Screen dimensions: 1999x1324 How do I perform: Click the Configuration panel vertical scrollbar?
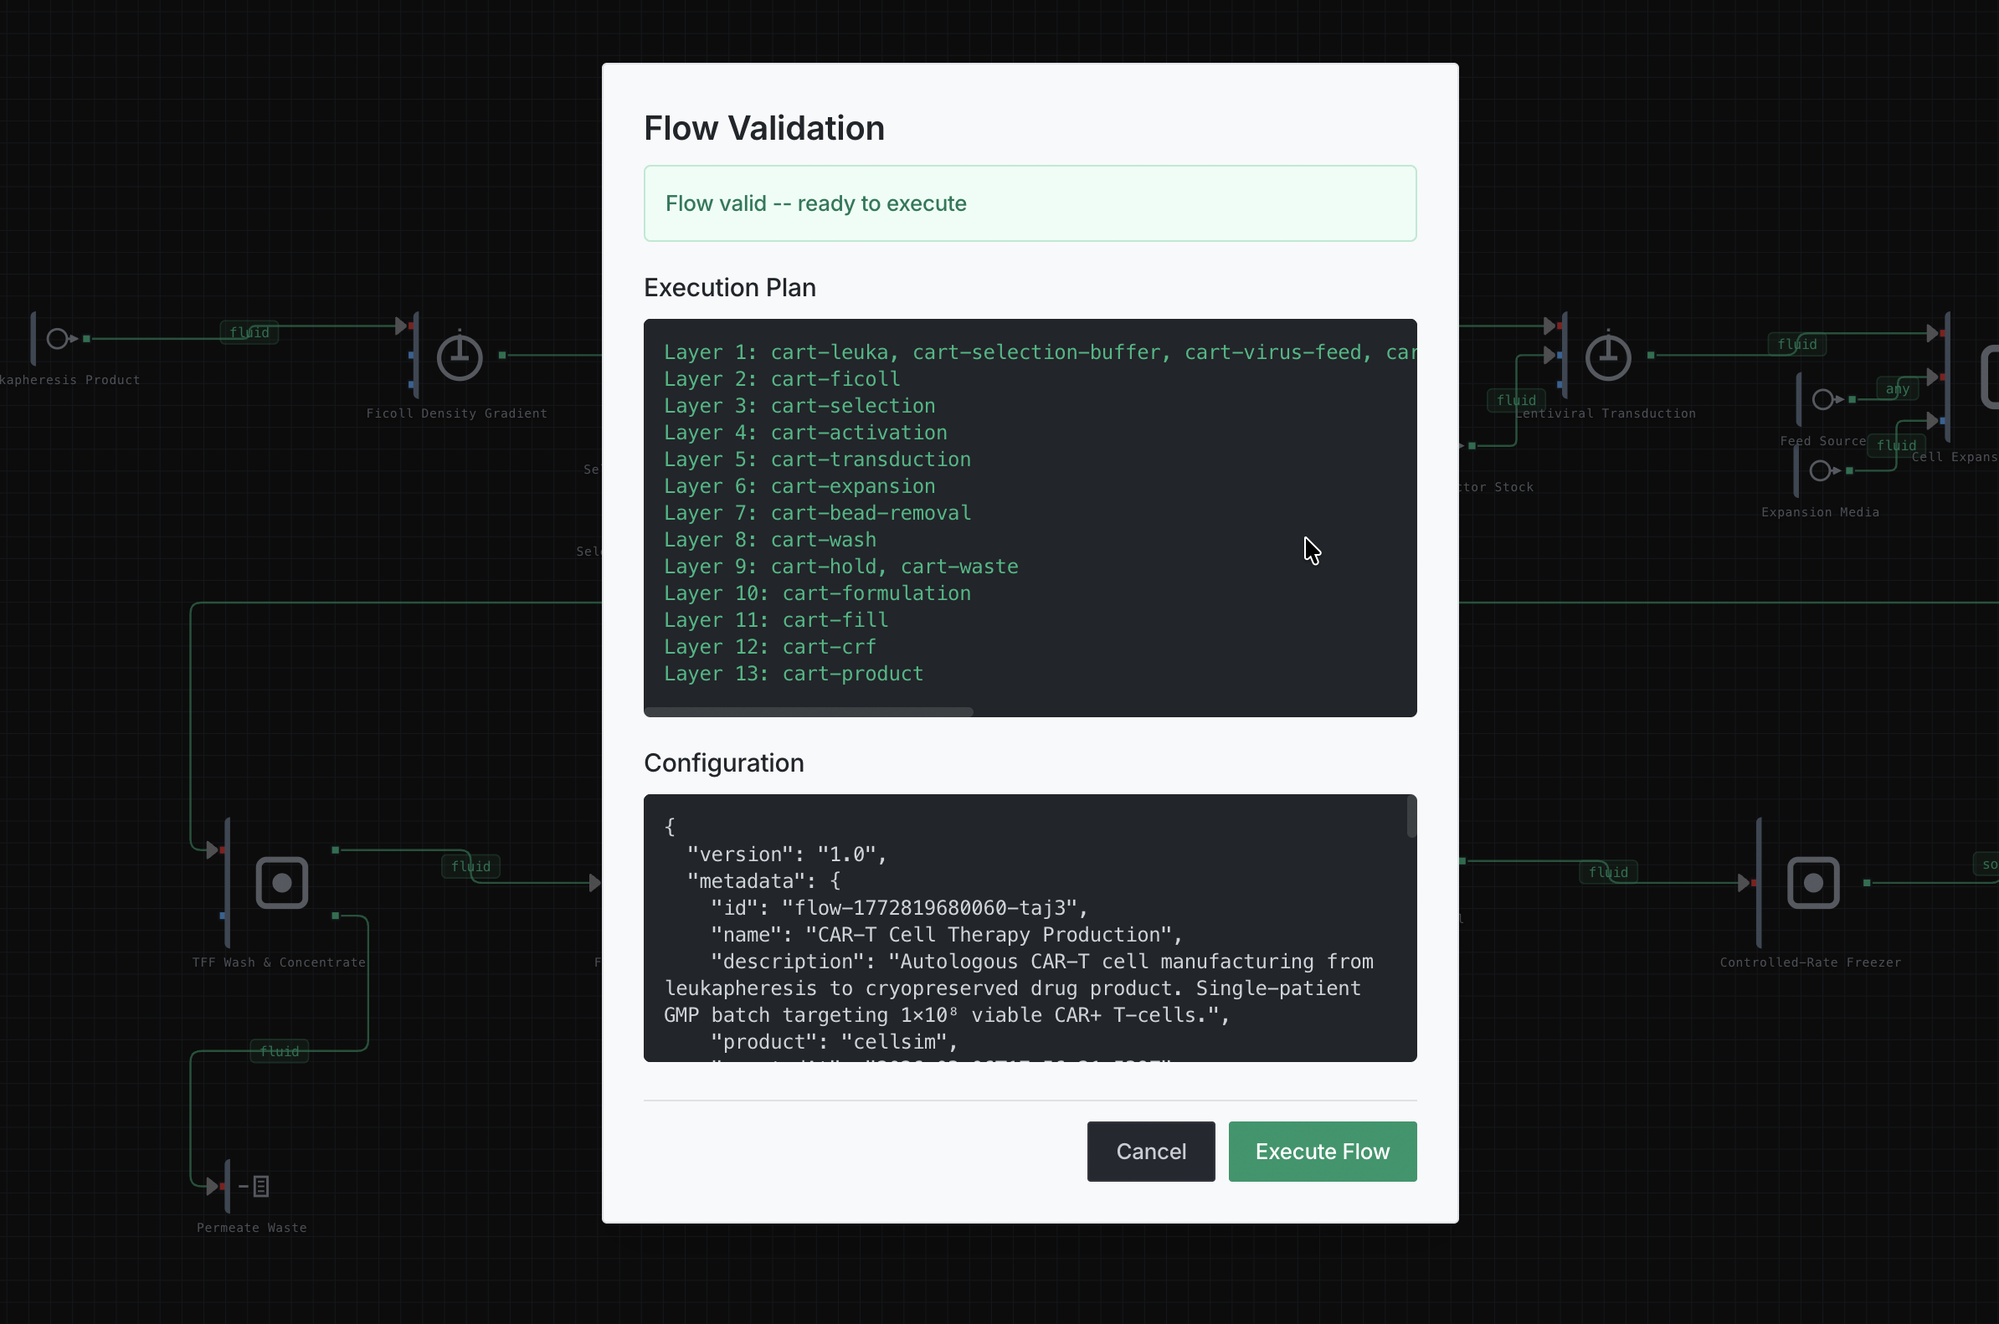pos(1412,816)
